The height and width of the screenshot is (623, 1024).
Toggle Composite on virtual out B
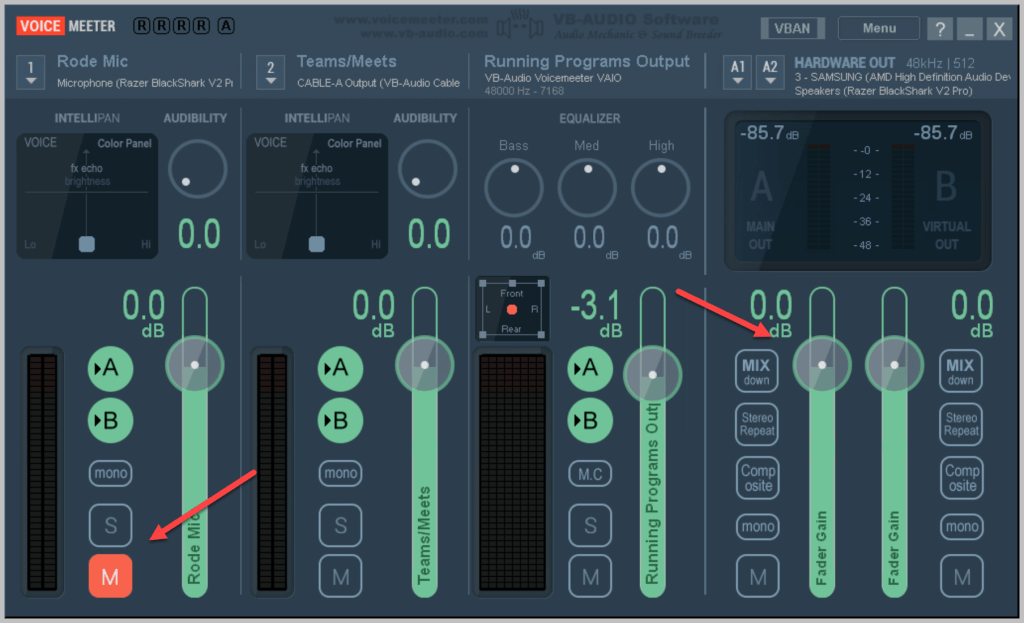[x=962, y=478]
